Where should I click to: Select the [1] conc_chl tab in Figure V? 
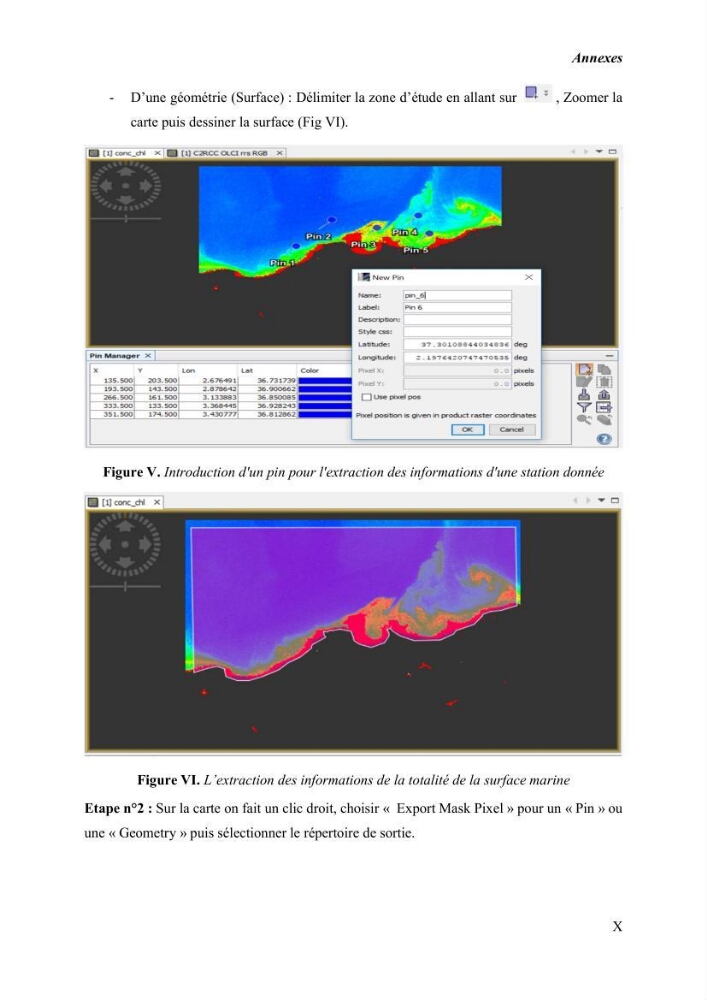[x=124, y=153]
